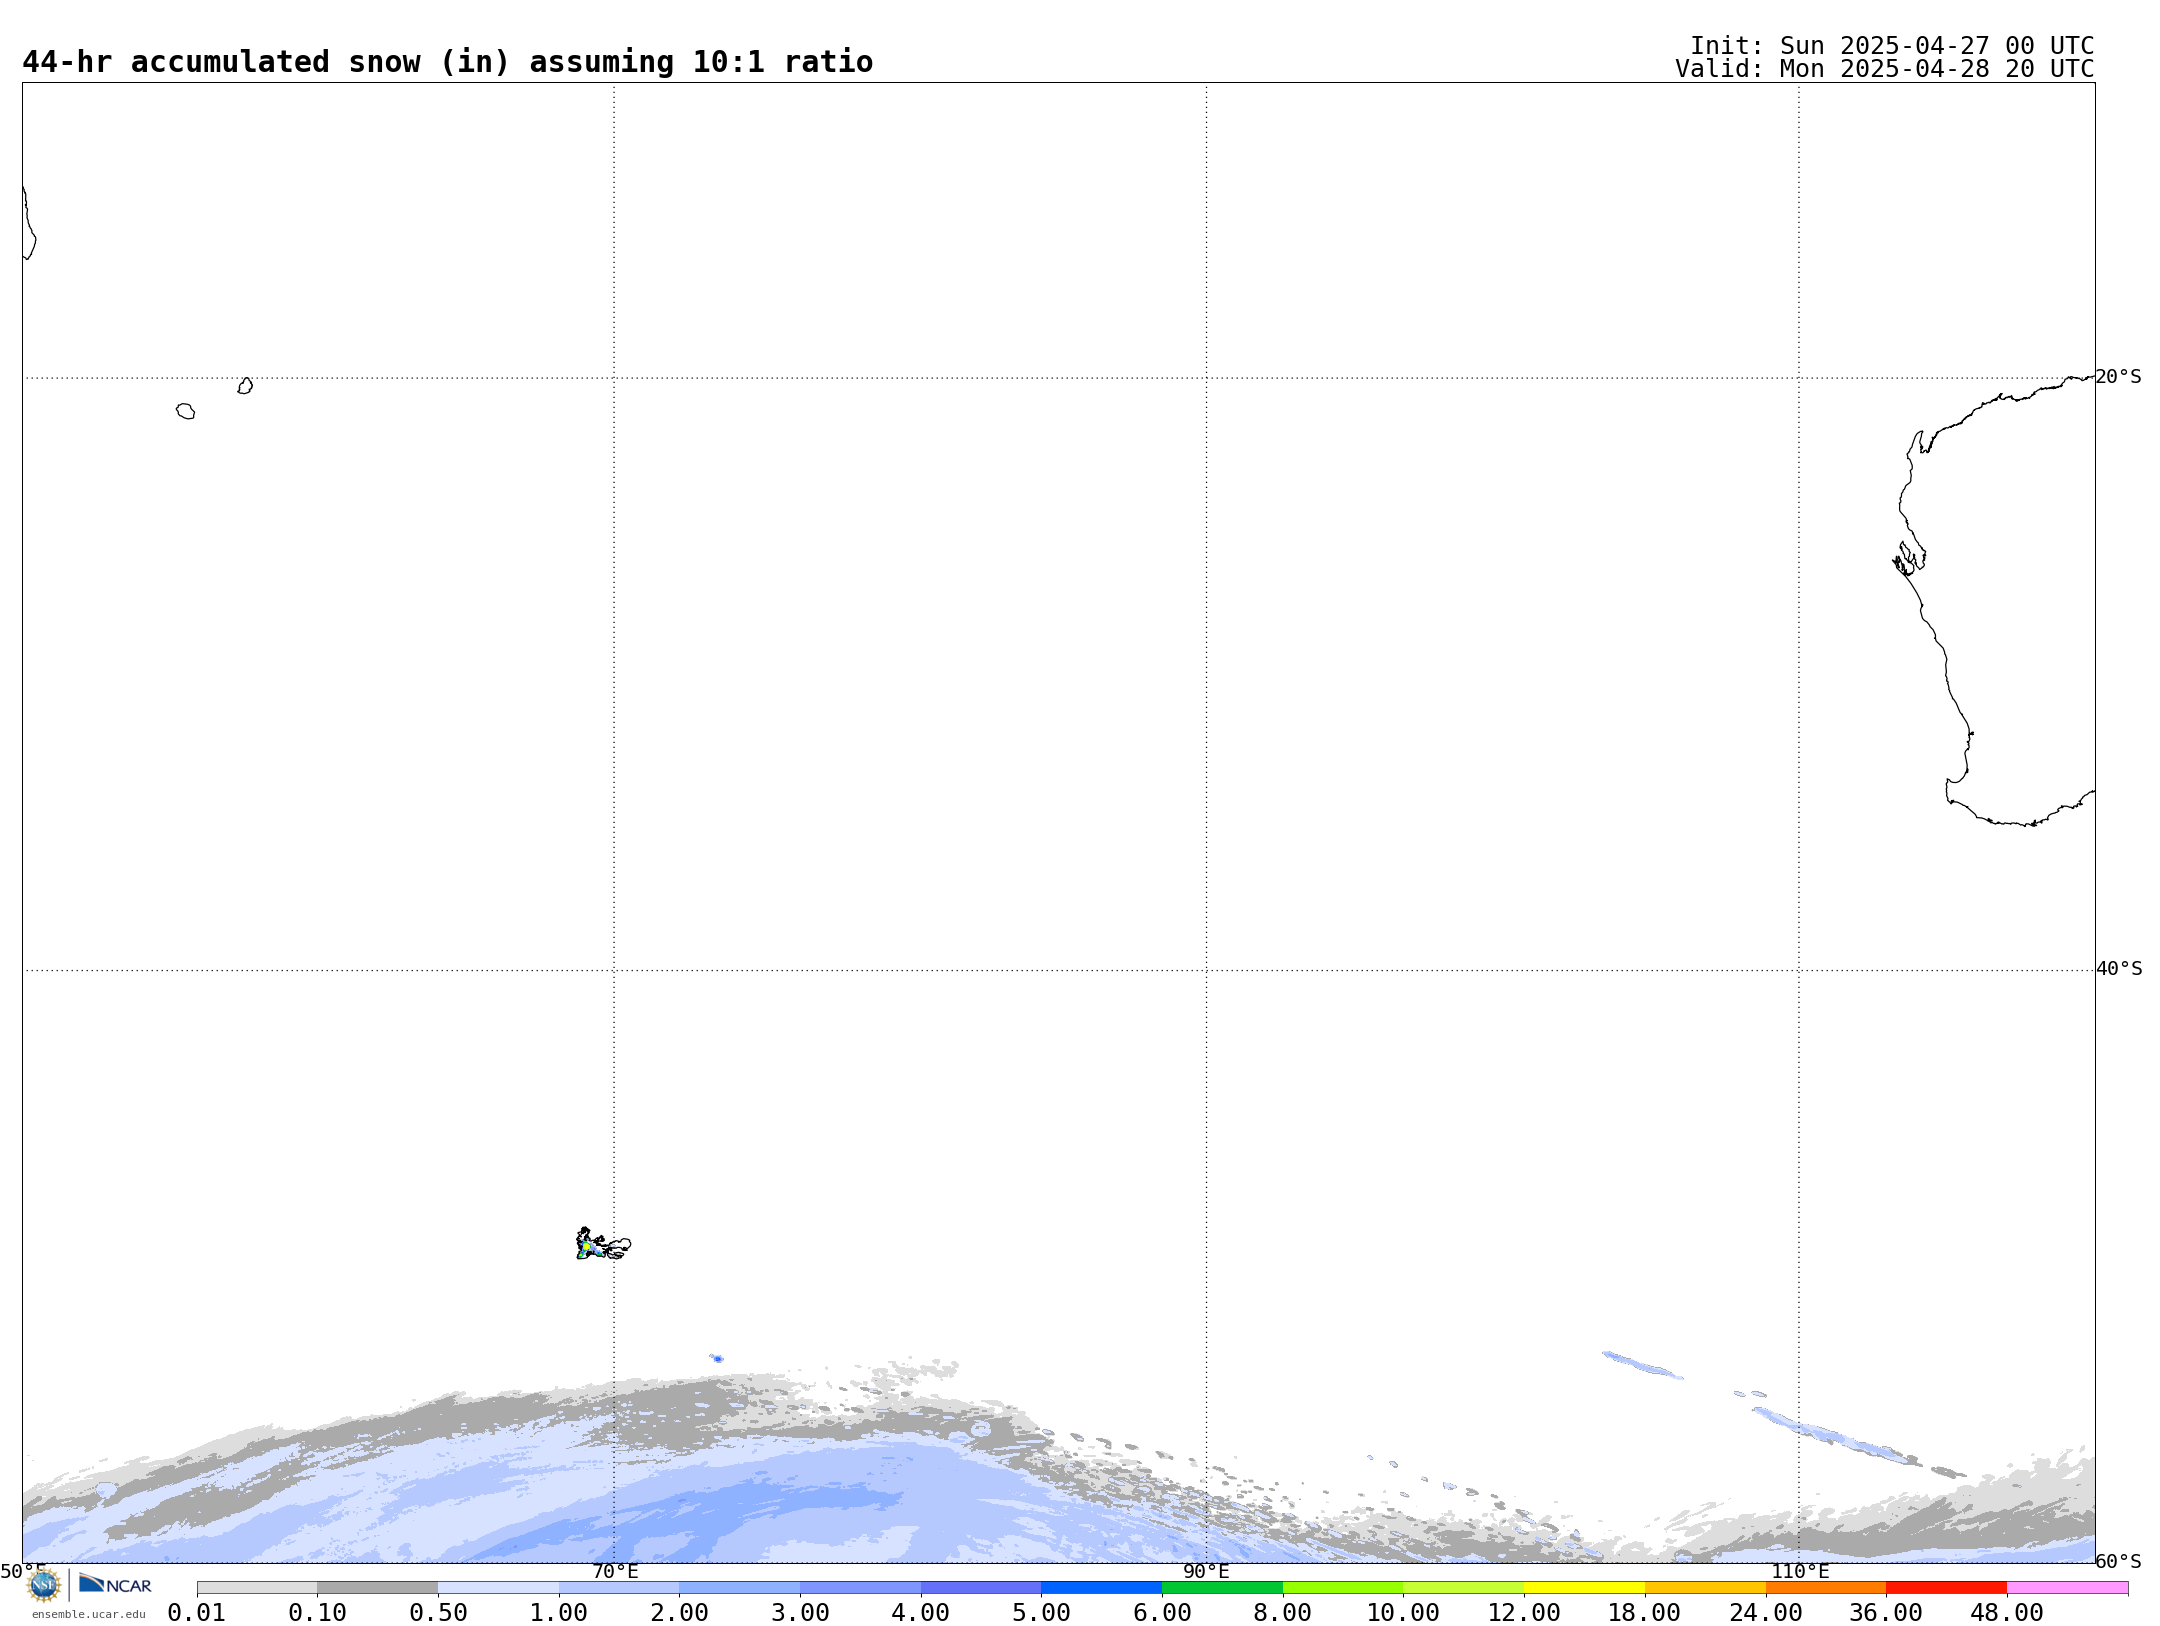Click the 110°E longitude label
The image size is (2160, 1626).
[x=1800, y=1571]
